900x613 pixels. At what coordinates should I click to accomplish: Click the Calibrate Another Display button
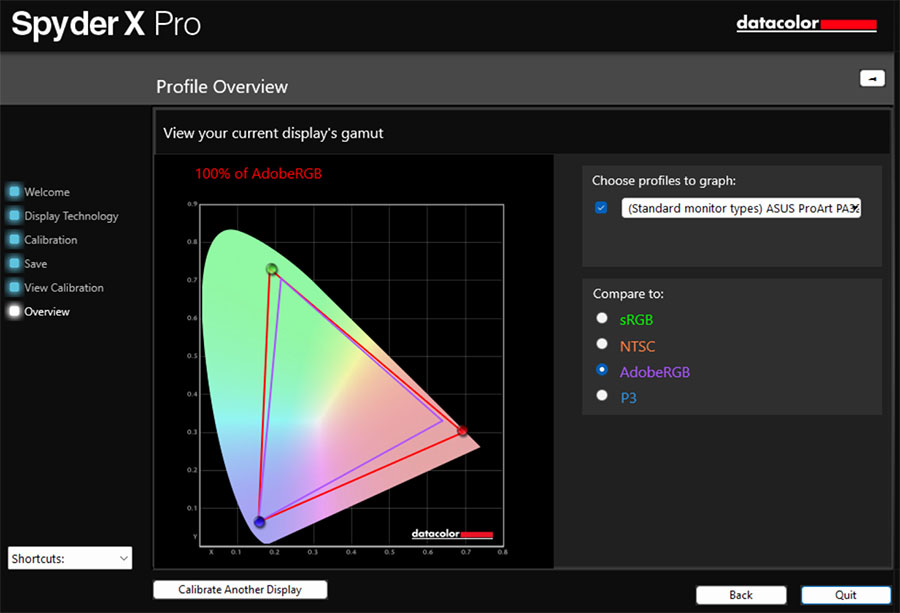240,589
